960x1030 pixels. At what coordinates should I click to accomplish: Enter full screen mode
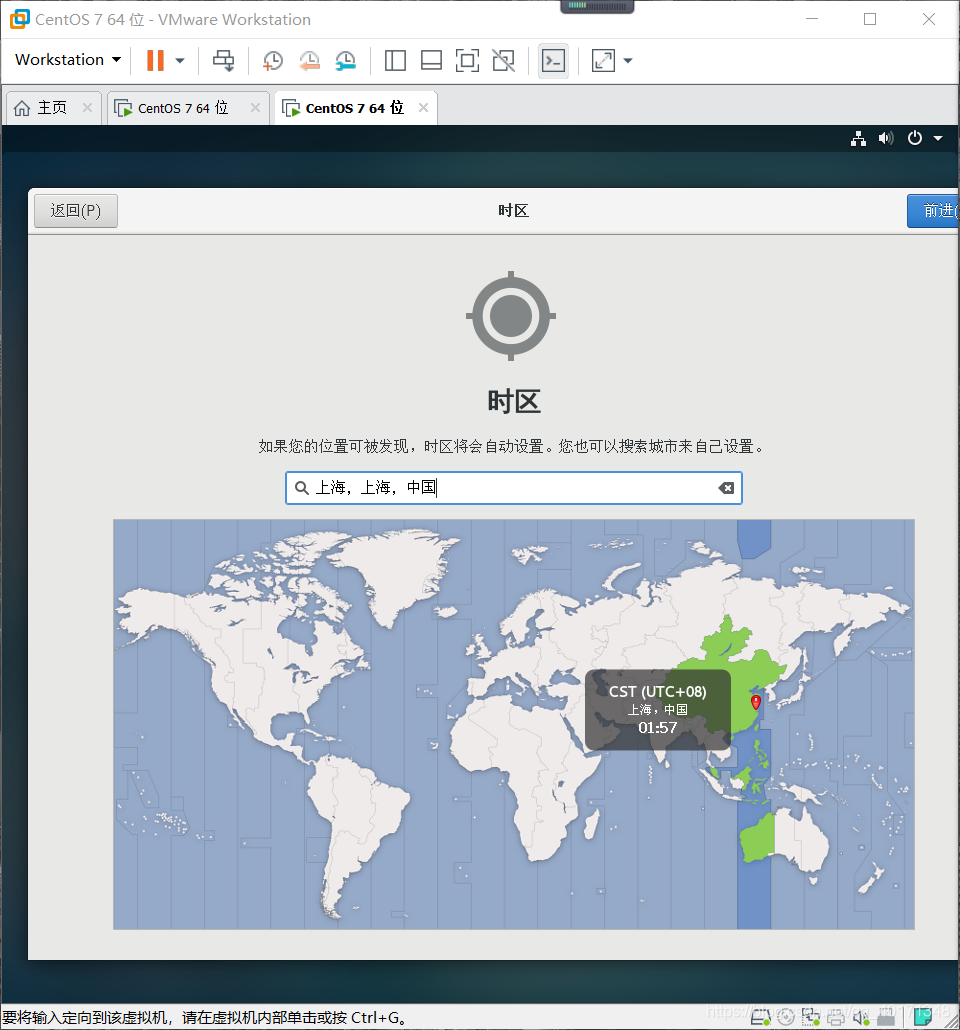pyautogui.click(x=467, y=60)
